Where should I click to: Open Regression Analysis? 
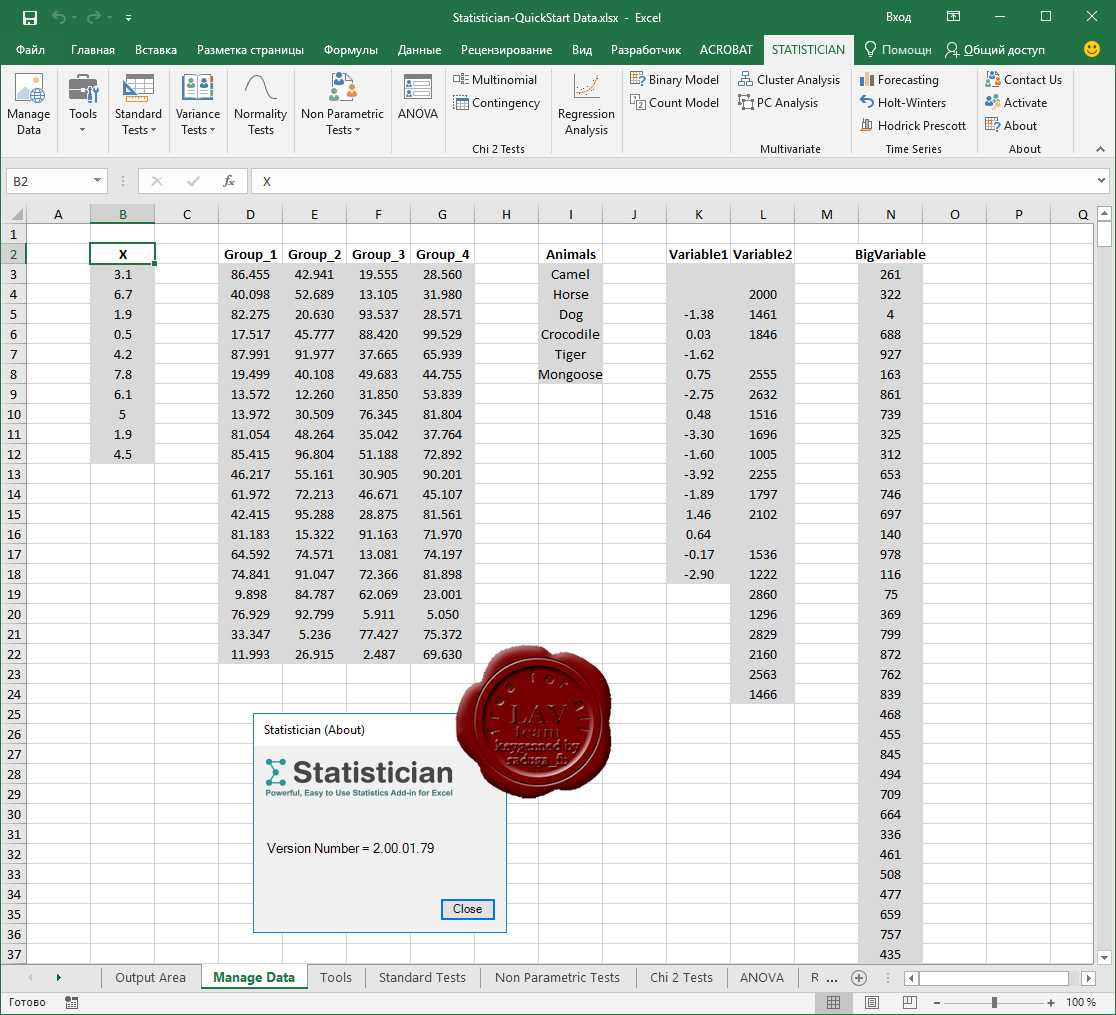tap(586, 105)
